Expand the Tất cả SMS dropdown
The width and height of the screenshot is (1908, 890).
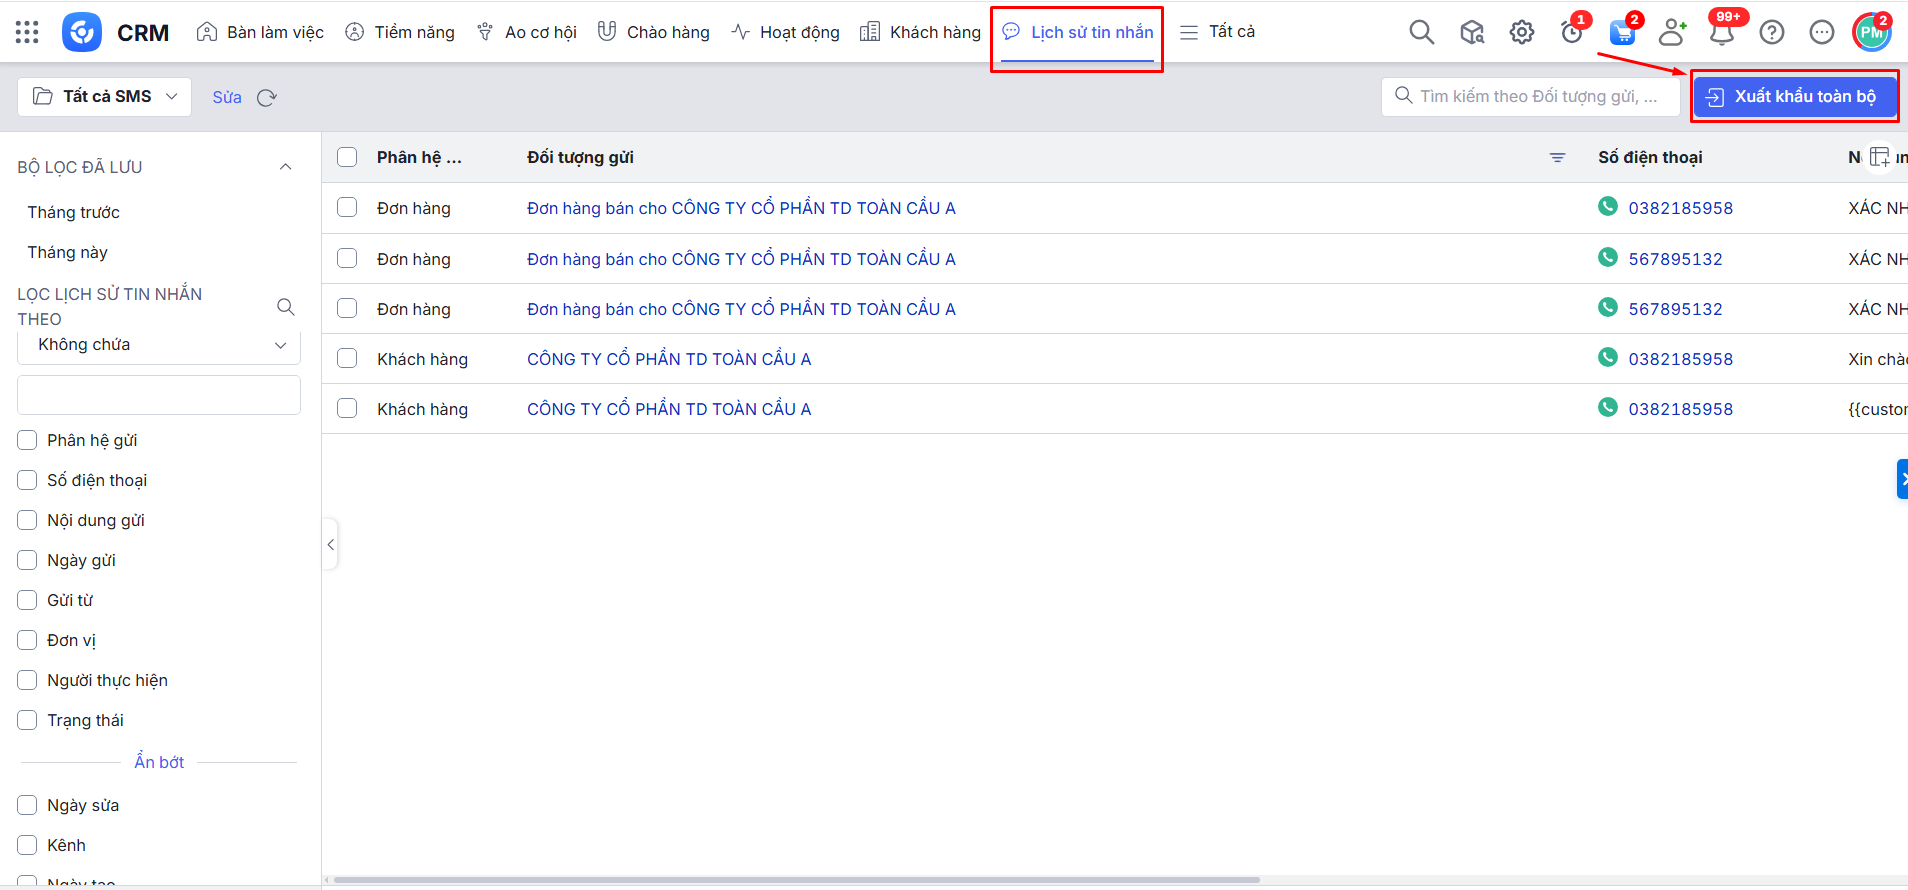pos(105,97)
